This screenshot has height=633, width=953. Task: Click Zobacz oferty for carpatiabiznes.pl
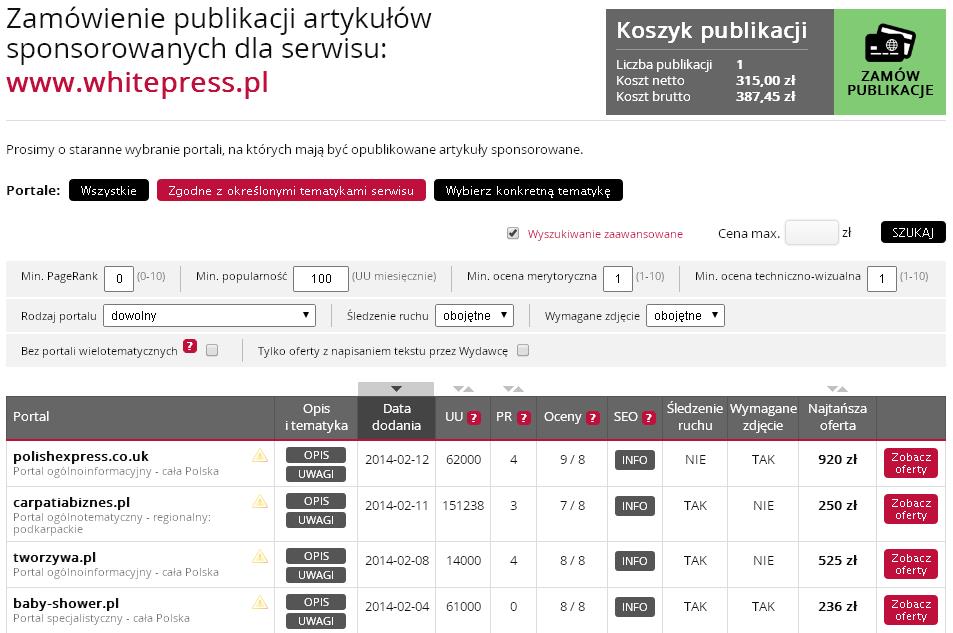pos(910,510)
